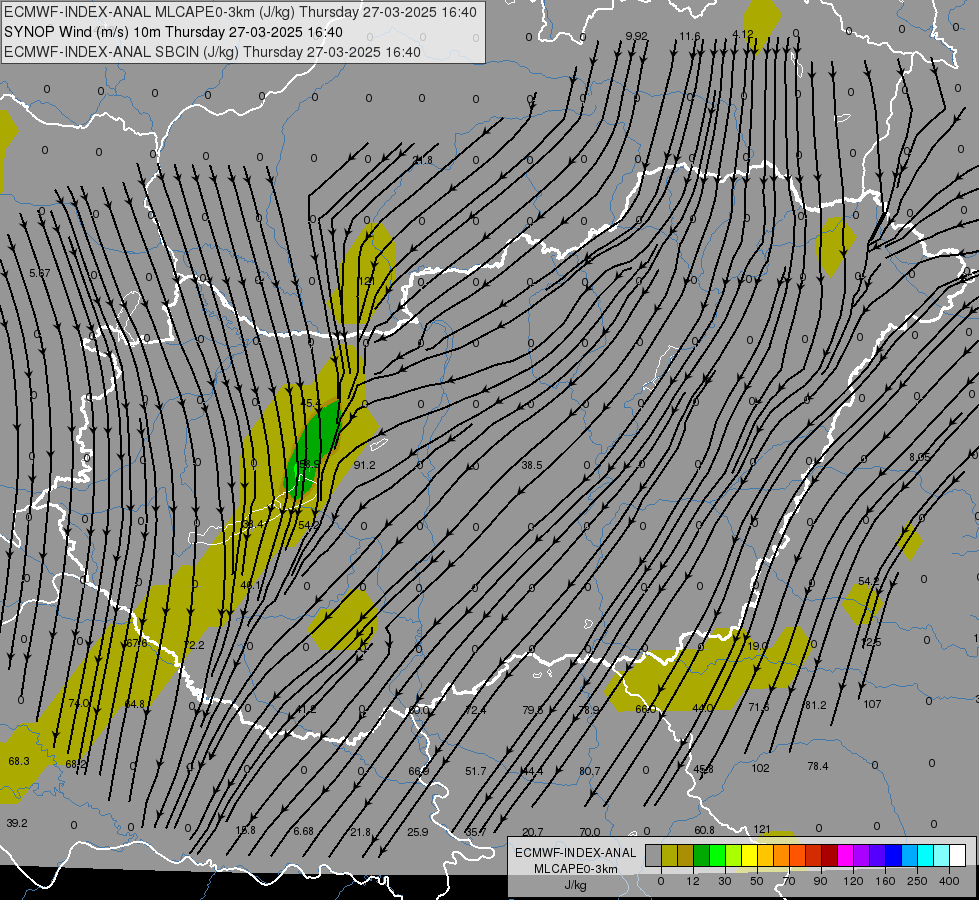Click the map value 80.7
This screenshot has width=979, height=900.
589,771
